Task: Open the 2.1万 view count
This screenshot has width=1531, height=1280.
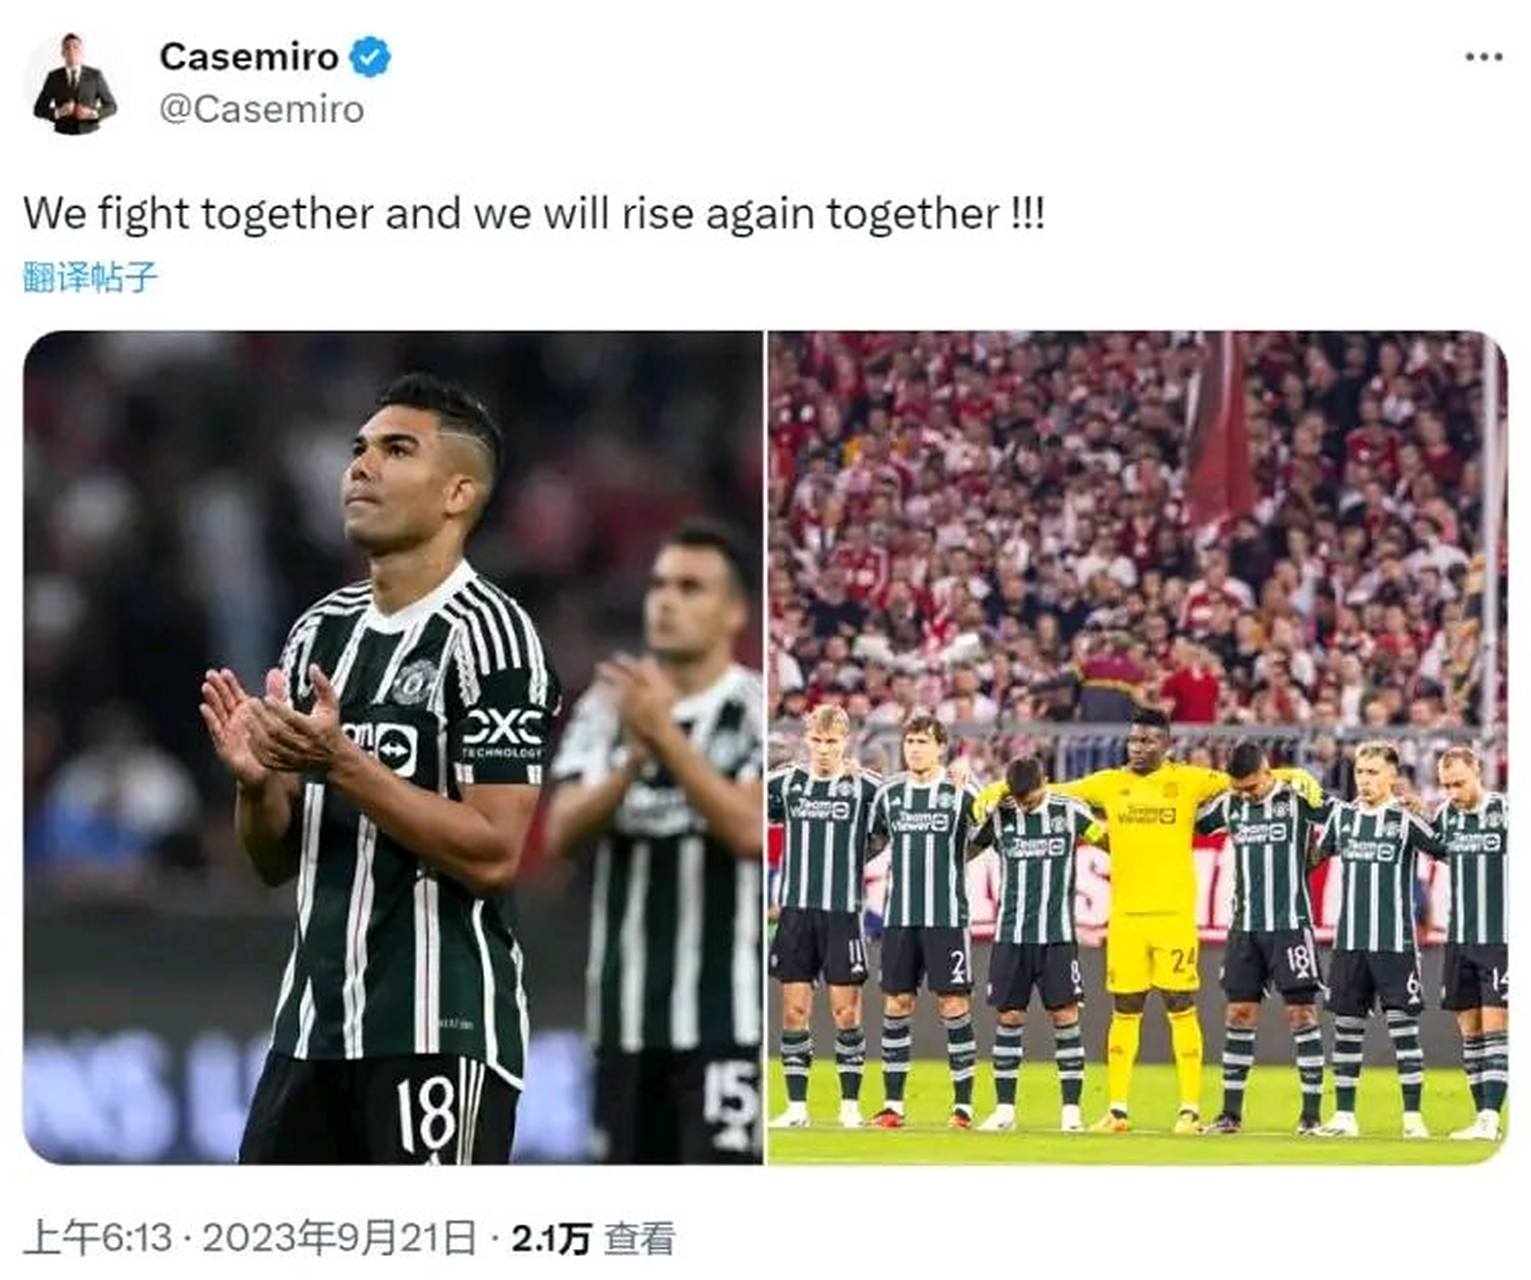Action: pos(551,1239)
